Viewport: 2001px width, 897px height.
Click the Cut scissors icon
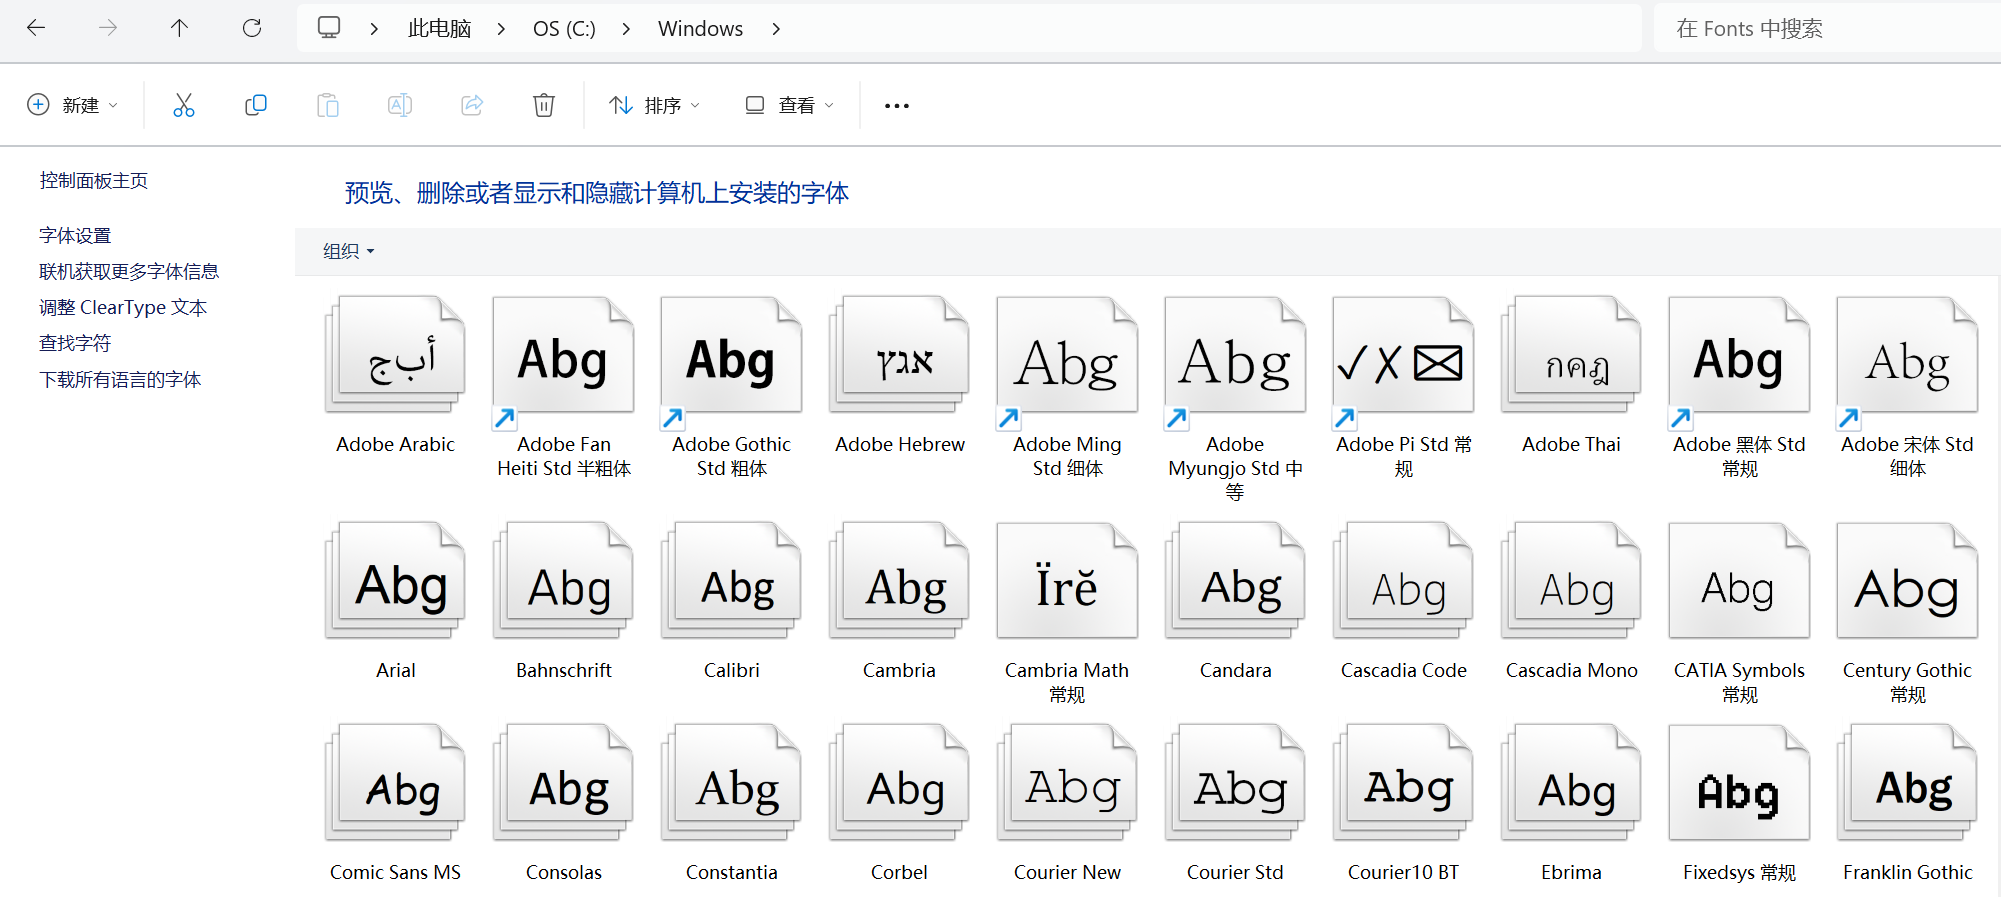click(x=184, y=105)
